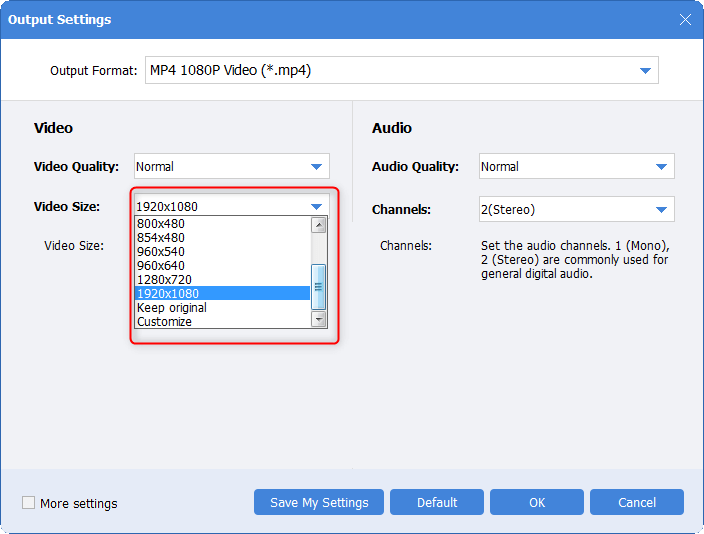Click the list scrollbar up arrow
The image size is (704, 534).
319,225
